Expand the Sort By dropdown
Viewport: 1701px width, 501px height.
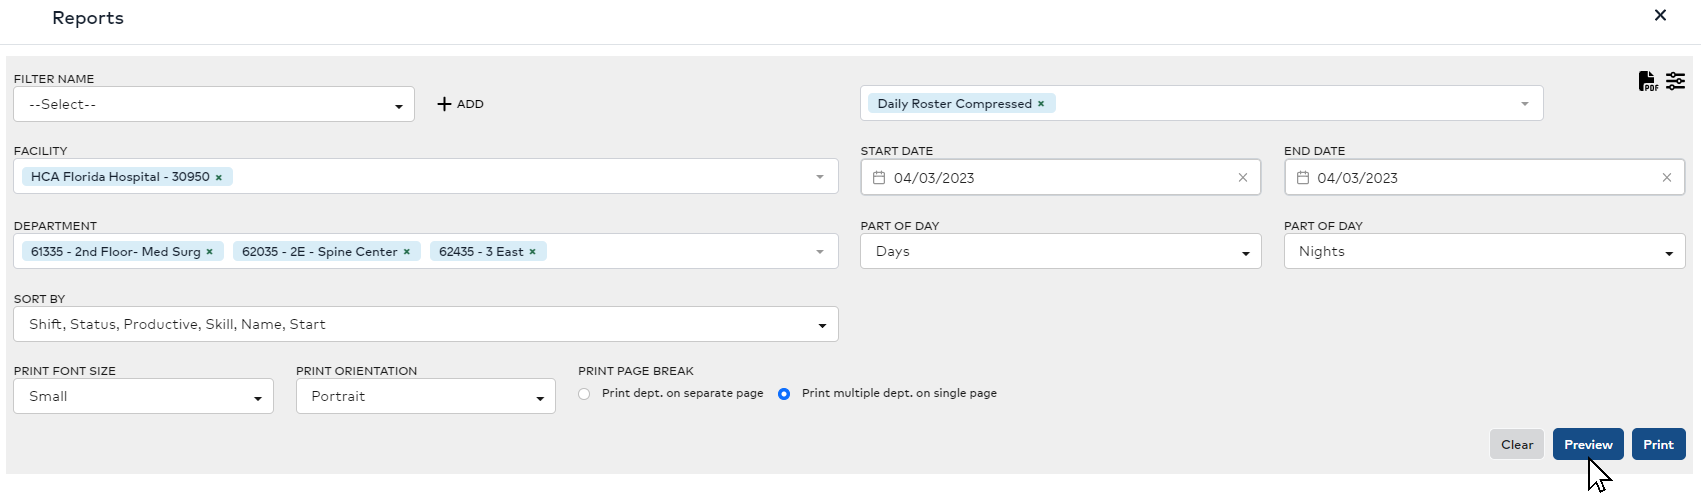coord(426,325)
